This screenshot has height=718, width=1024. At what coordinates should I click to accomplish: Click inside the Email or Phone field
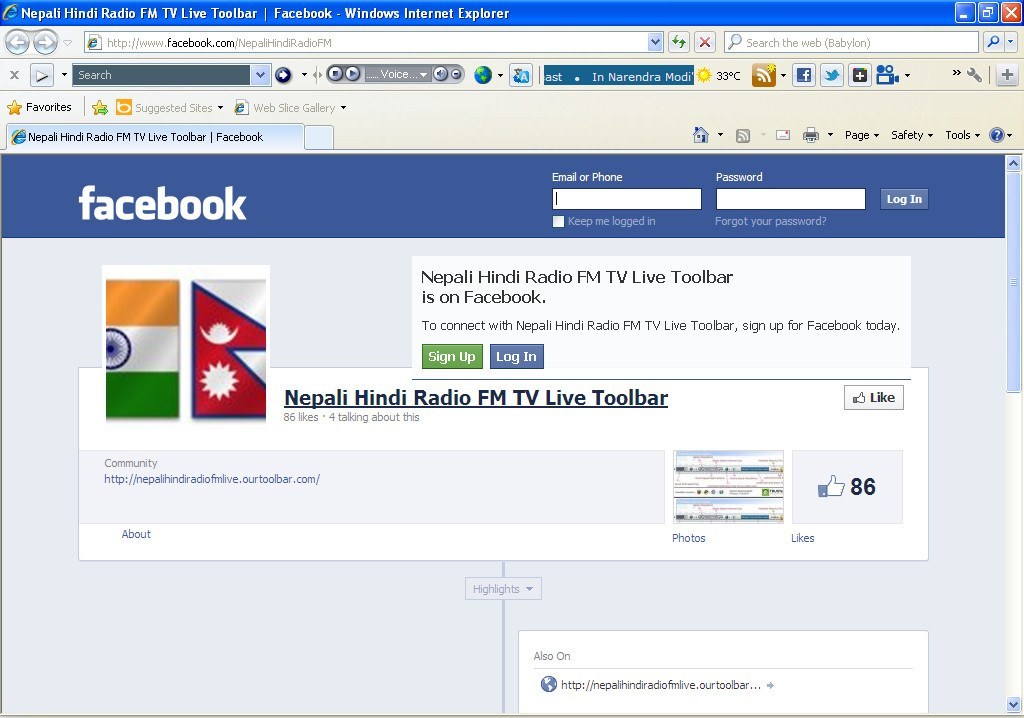tap(626, 198)
